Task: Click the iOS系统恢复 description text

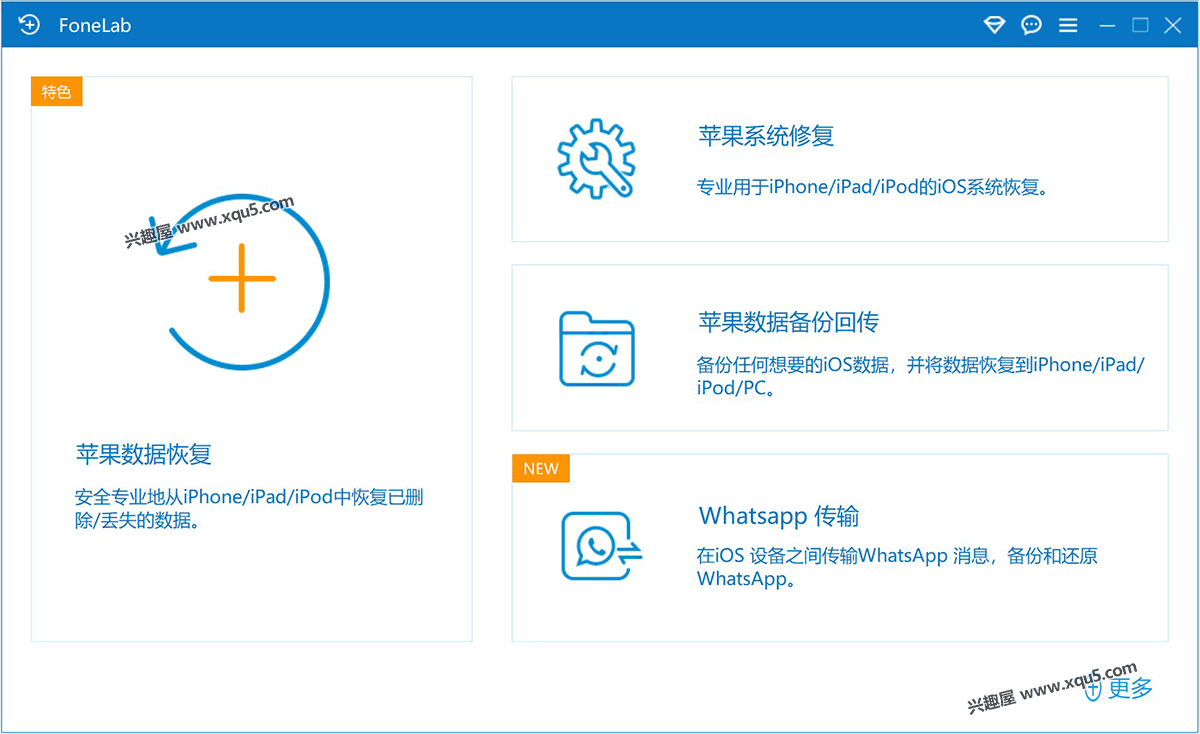Action: coord(874,187)
